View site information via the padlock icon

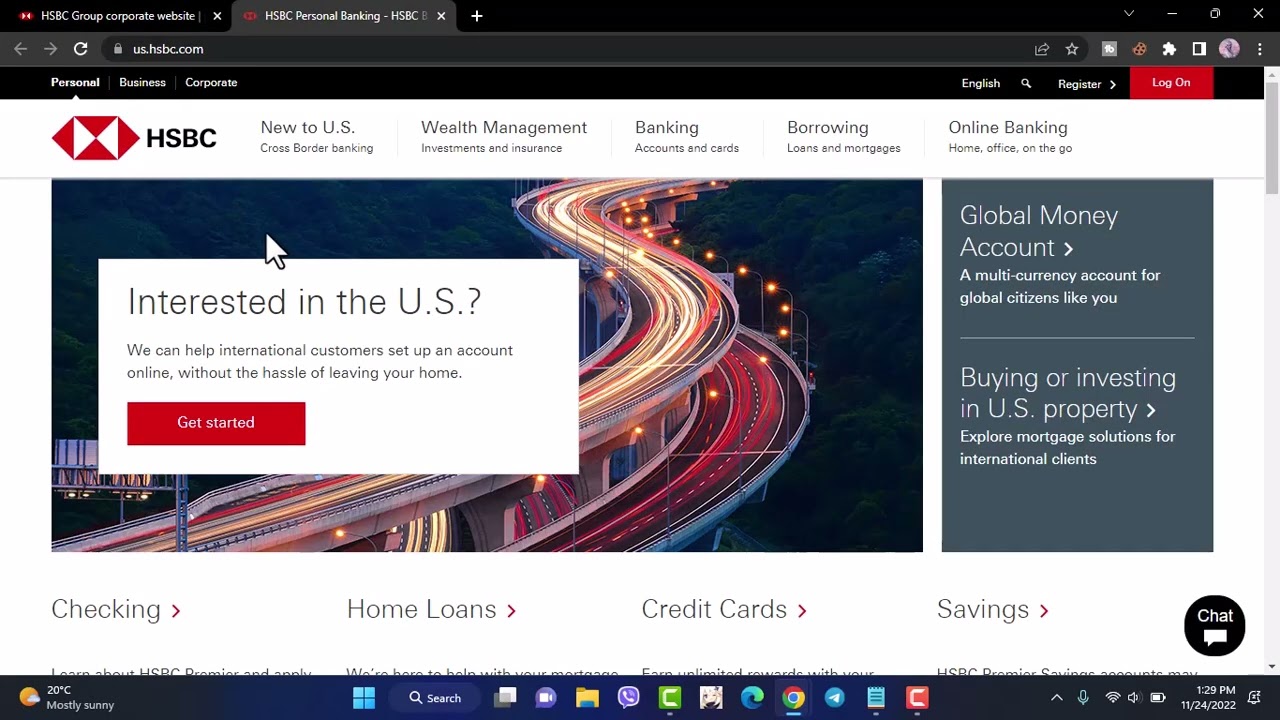tap(118, 48)
